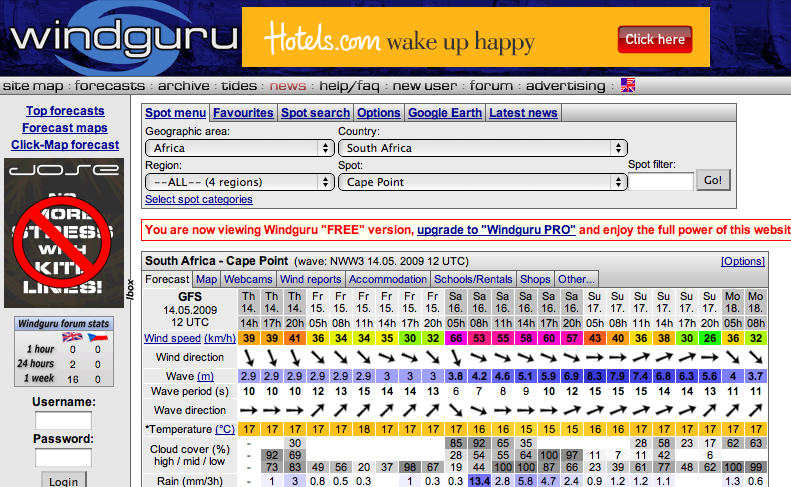Click the UK flag in forum stats
Screen dimensions: 791x487
click(71, 337)
